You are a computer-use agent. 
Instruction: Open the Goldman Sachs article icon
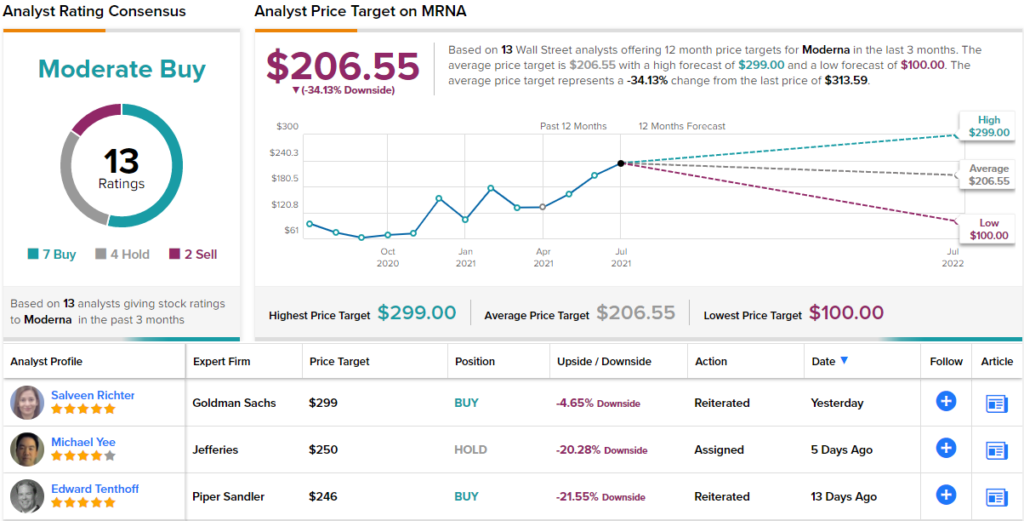tap(996, 403)
